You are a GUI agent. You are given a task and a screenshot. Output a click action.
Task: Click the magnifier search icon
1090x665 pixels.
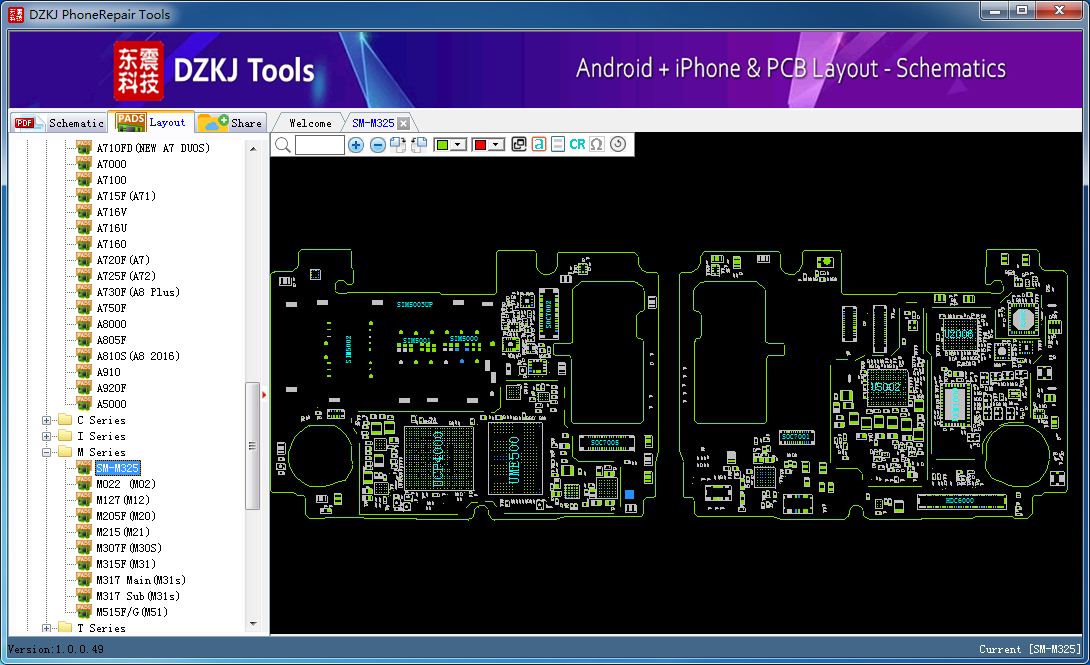pyautogui.click(x=282, y=145)
